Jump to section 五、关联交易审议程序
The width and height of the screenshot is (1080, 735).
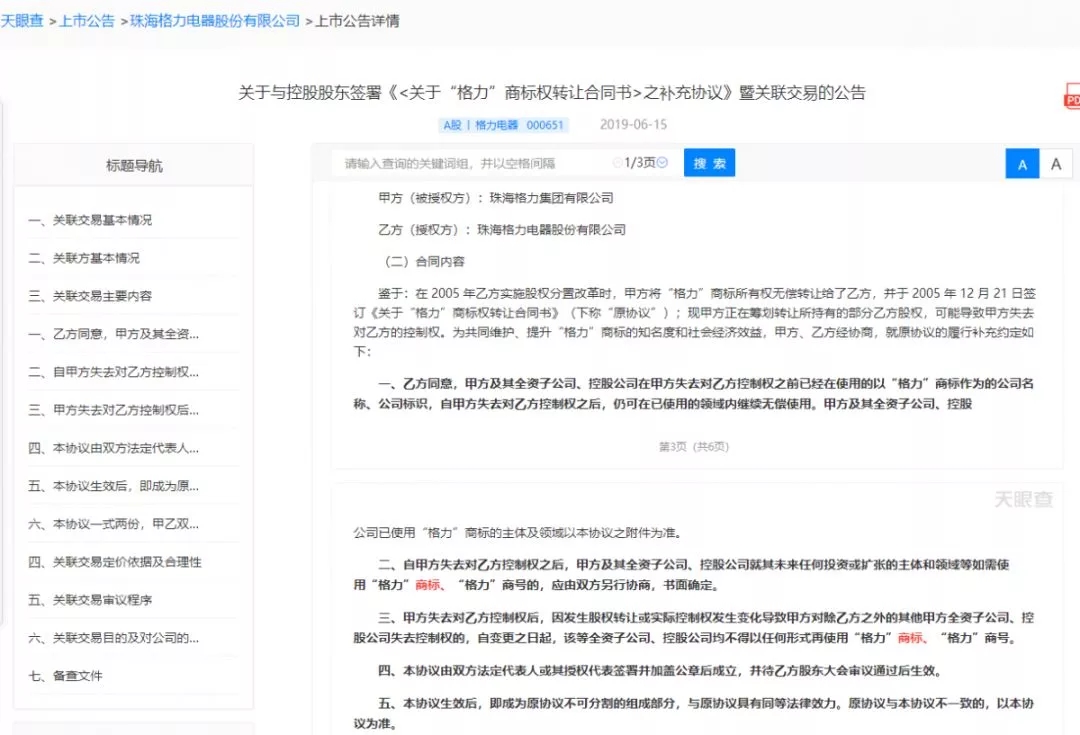point(90,599)
